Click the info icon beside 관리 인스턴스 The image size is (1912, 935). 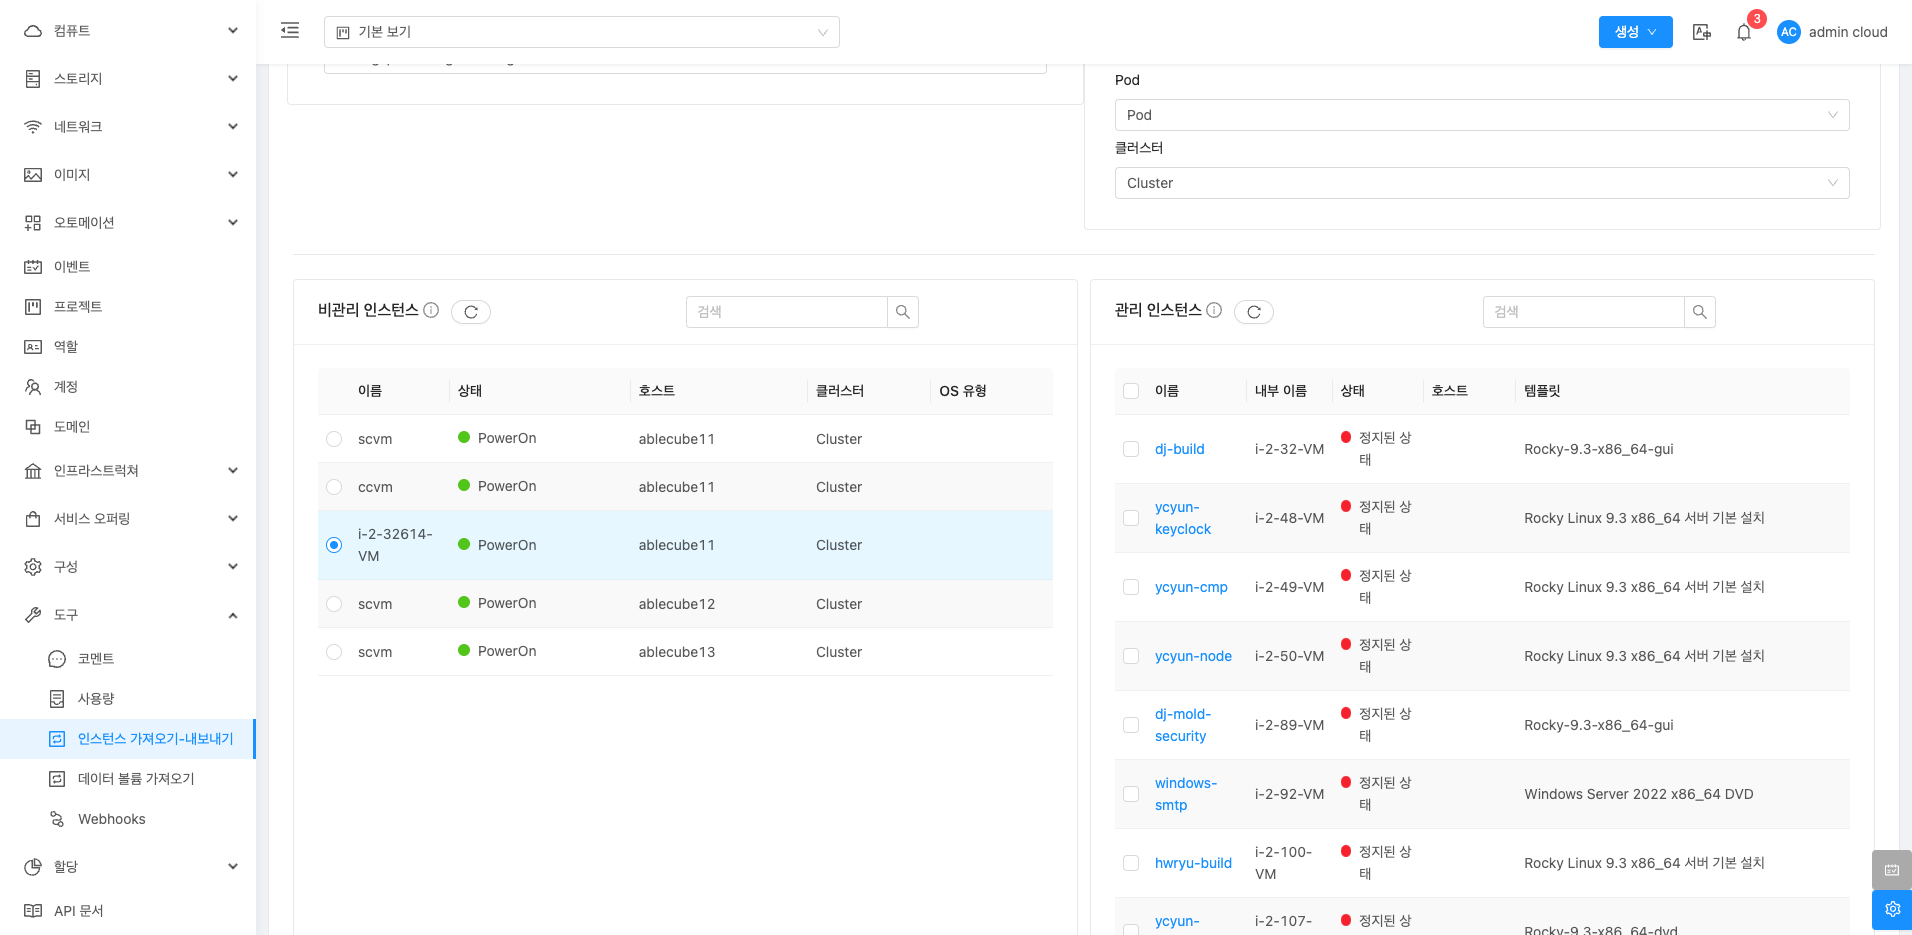pos(1214,310)
